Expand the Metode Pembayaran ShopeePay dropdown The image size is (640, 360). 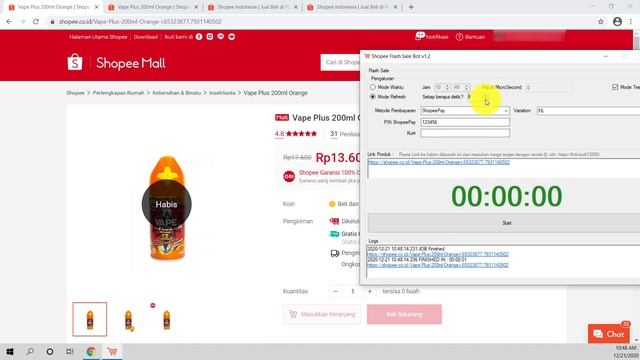(506, 111)
